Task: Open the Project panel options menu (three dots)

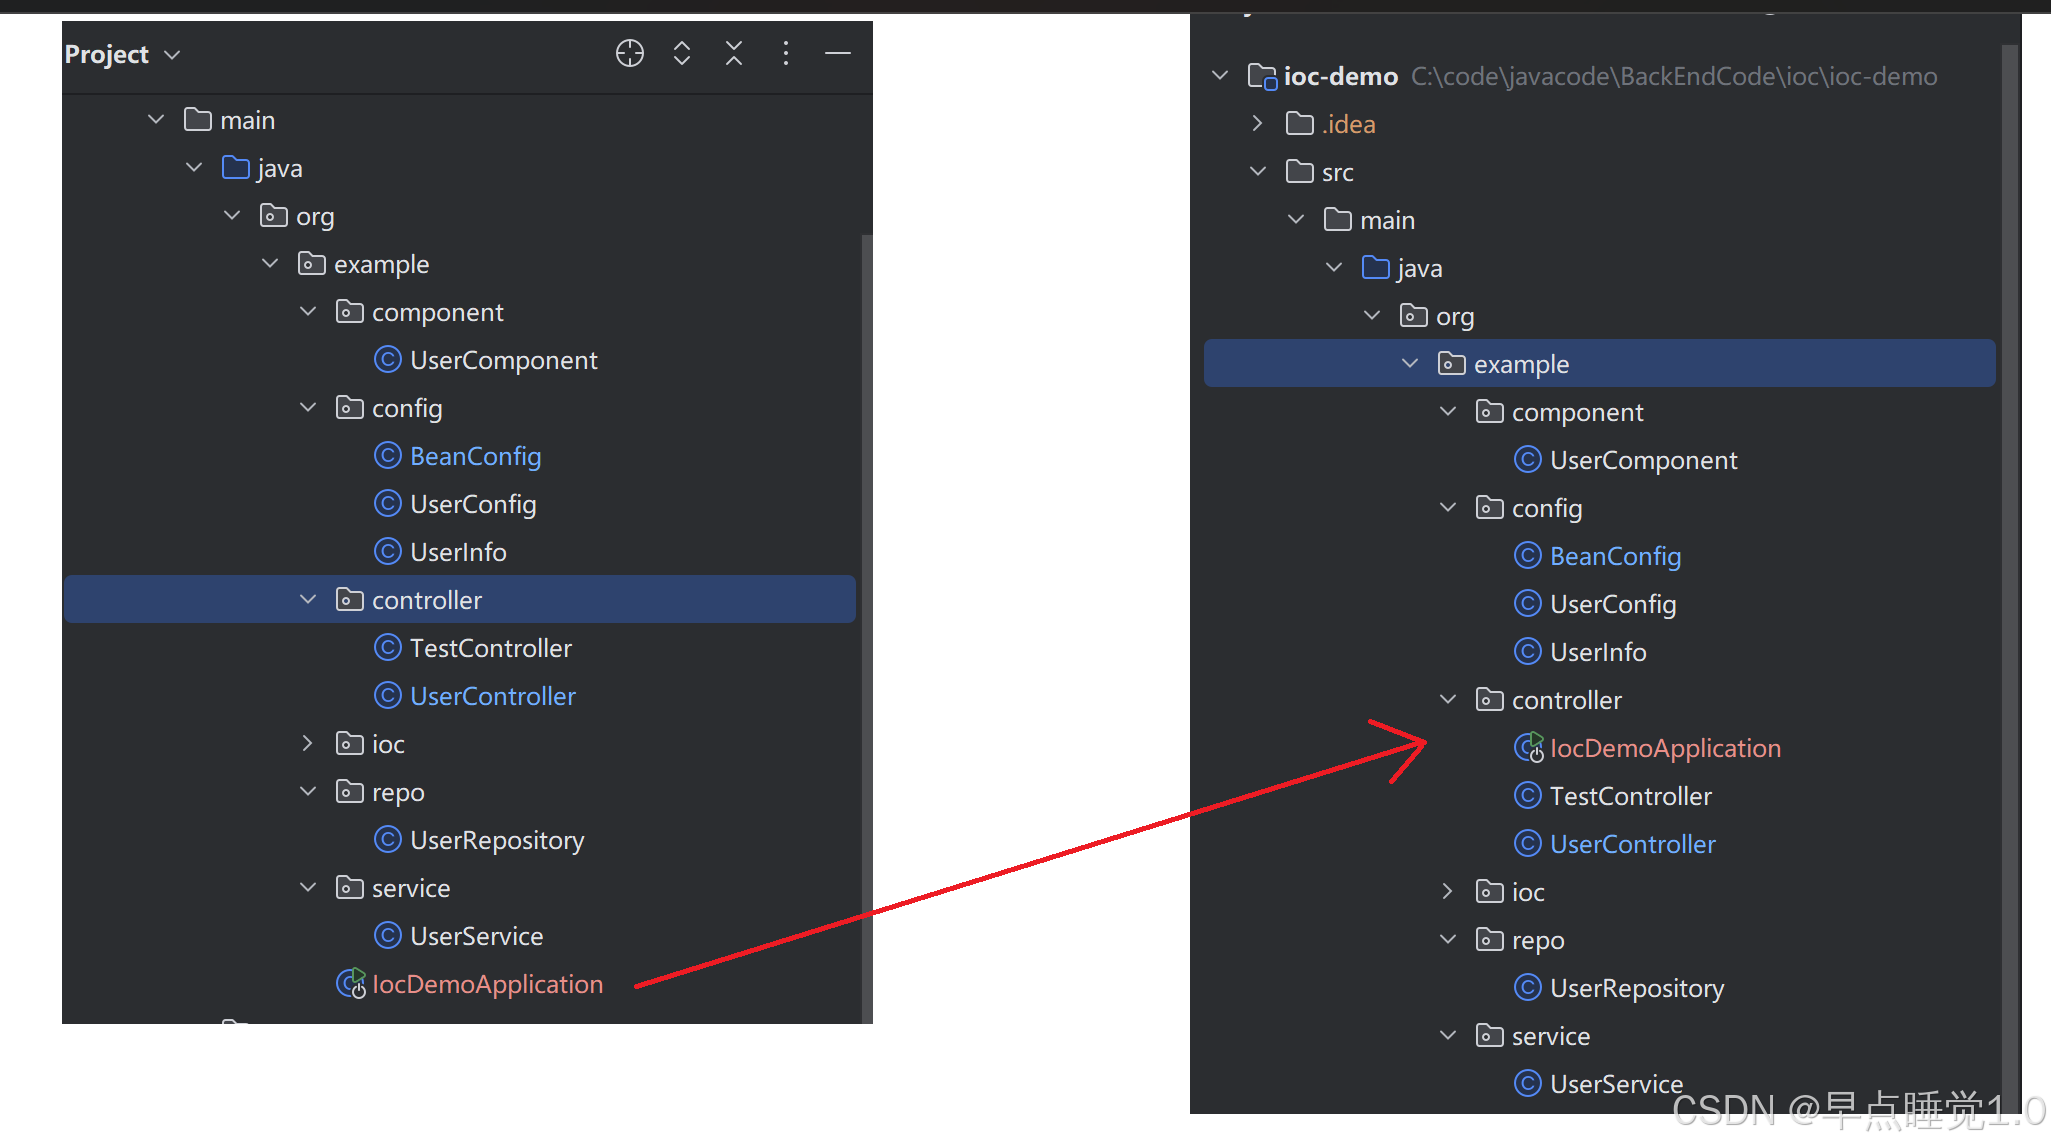Action: point(786,53)
